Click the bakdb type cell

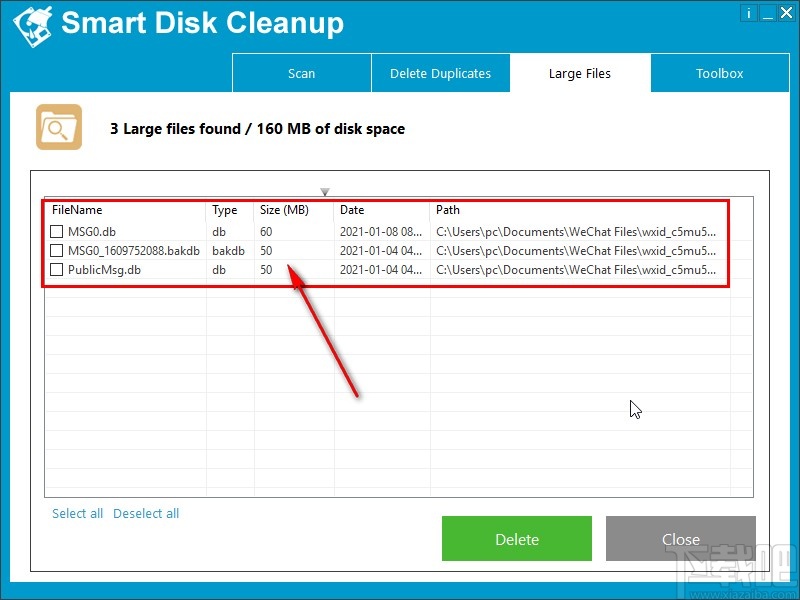click(x=229, y=251)
